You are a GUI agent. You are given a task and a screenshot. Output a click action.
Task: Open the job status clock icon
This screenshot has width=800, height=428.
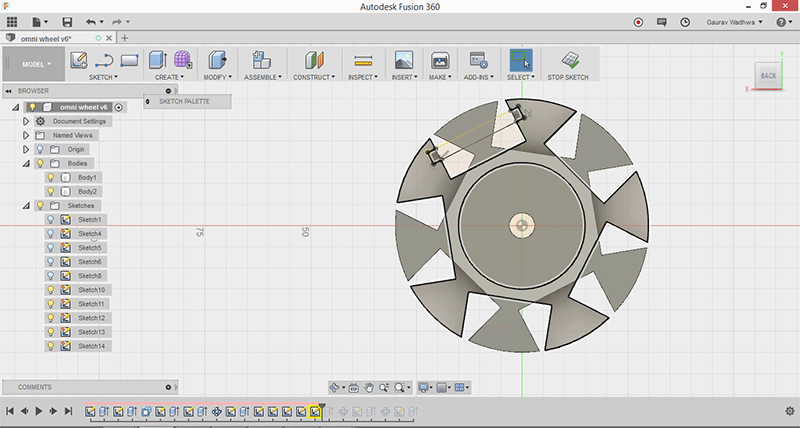tap(684, 21)
